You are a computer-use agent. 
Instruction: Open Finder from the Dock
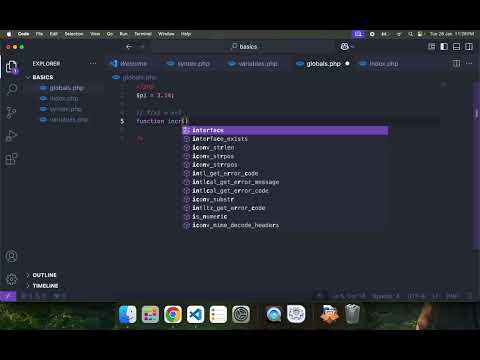tap(128, 314)
